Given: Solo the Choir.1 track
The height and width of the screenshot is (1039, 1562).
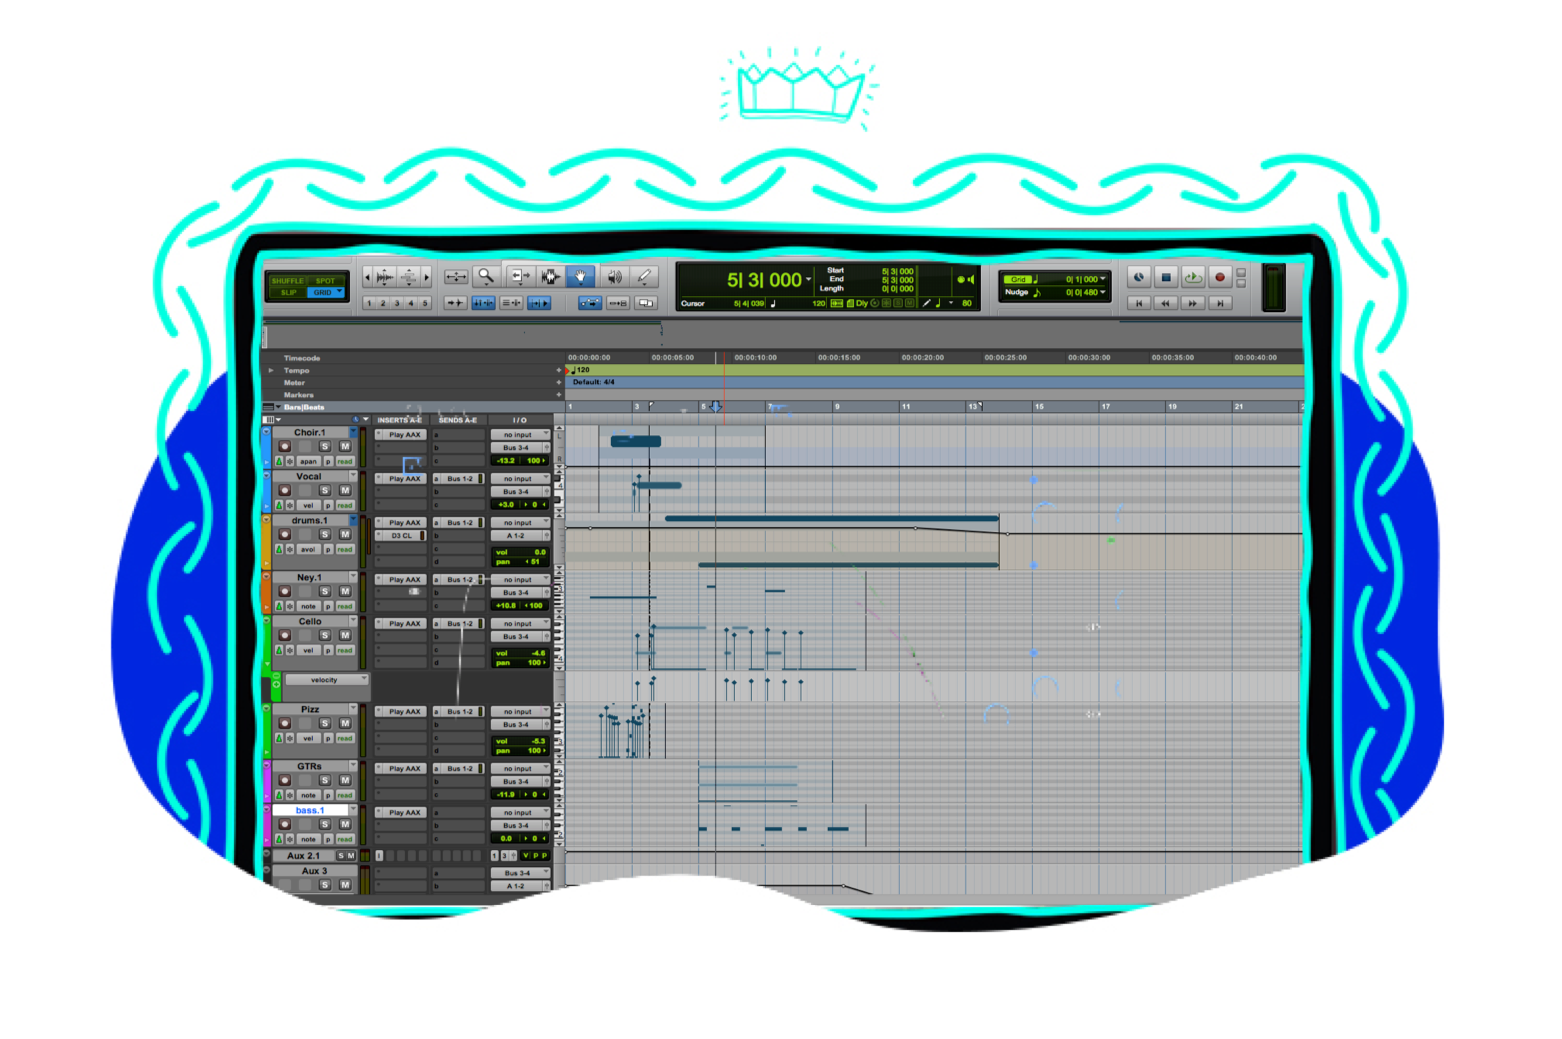Looking at the screenshot, I should tap(324, 447).
